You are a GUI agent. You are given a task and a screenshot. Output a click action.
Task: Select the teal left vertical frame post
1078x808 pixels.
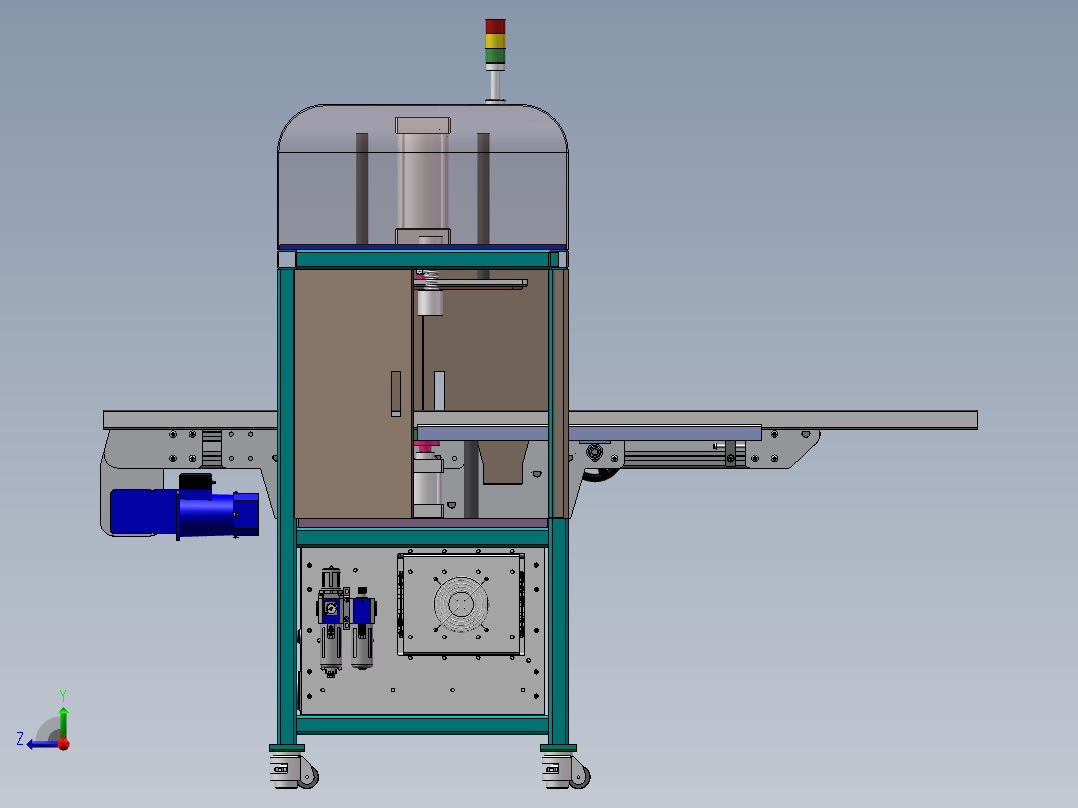click(x=286, y=507)
